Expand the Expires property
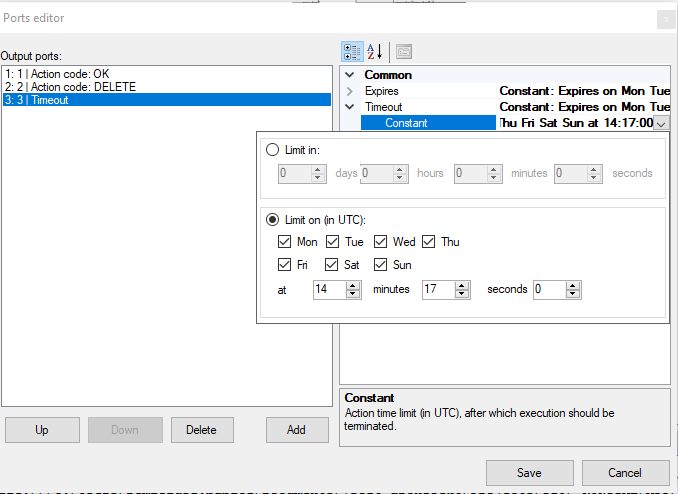Viewport: 678px width, 494px height. [350, 91]
